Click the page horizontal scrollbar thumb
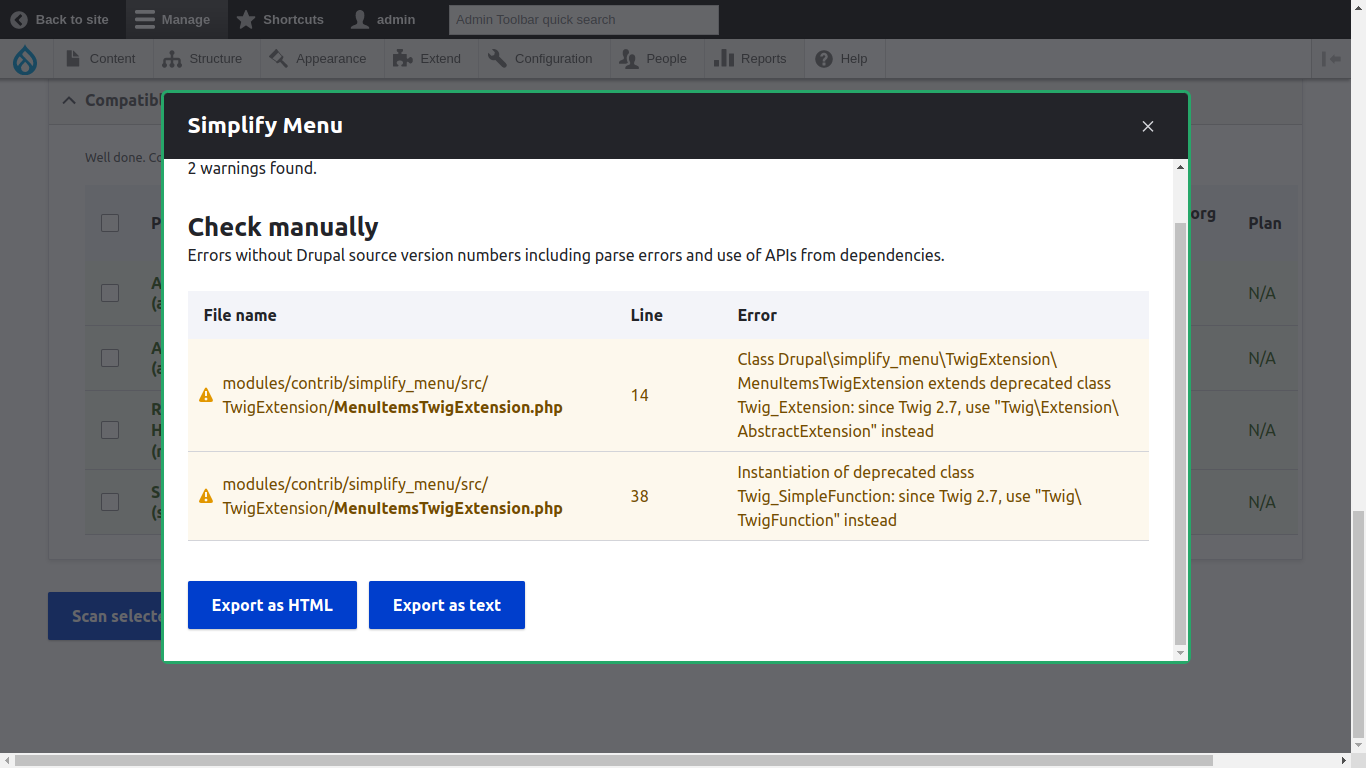The height and width of the screenshot is (768, 1366). click(614, 761)
